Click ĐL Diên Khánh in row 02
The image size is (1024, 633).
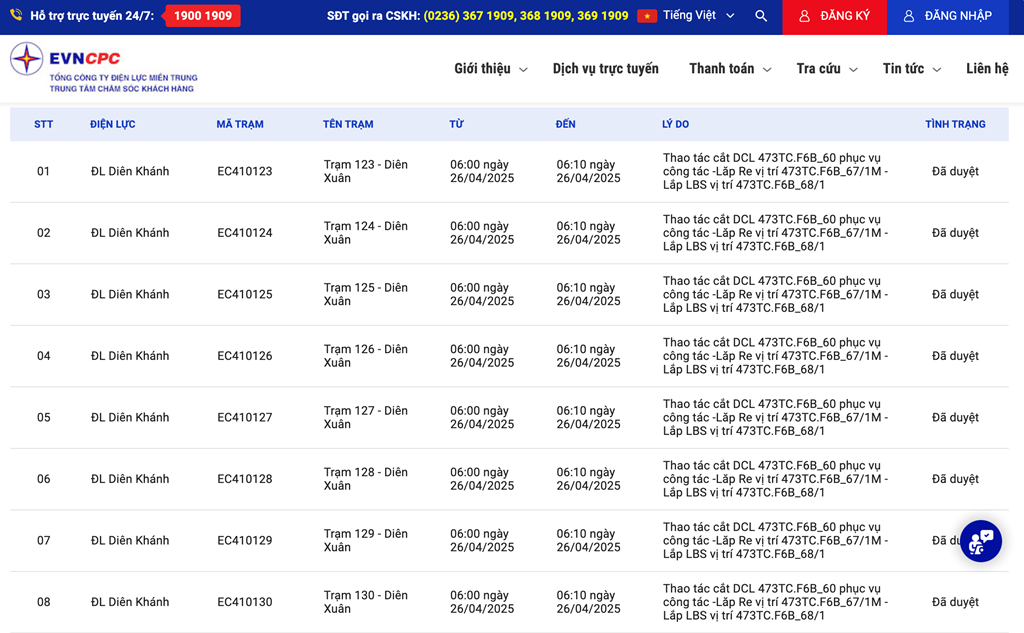130,233
